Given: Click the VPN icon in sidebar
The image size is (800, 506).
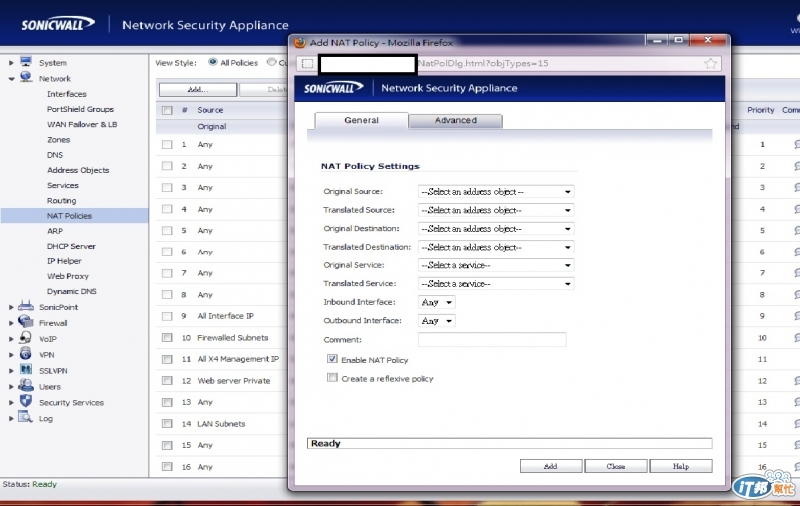Looking at the screenshot, I should pyautogui.click(x=26, y=353).
